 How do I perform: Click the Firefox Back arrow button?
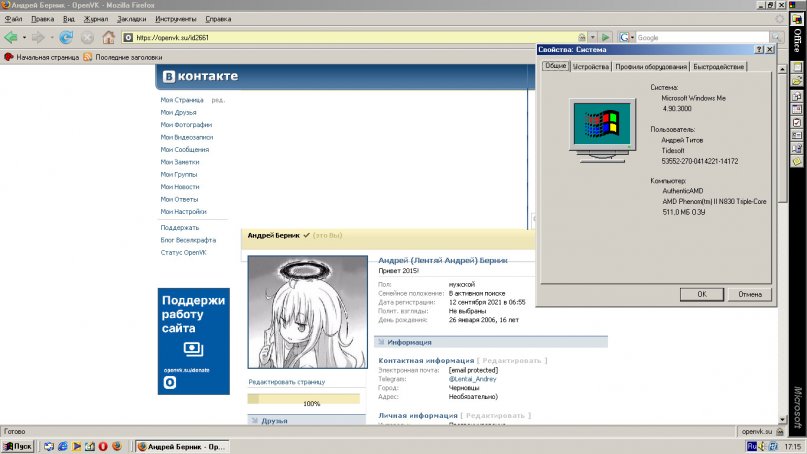(x=10, y=37)
